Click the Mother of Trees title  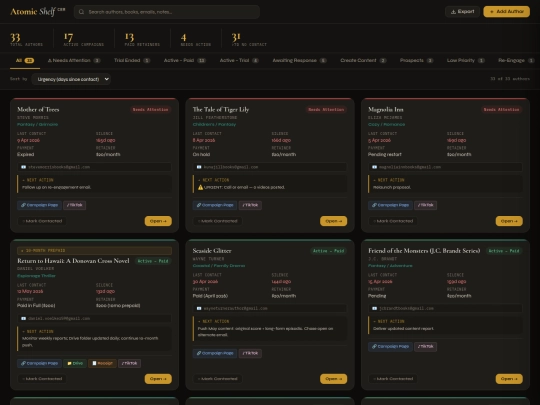click(x=38, y=110)
